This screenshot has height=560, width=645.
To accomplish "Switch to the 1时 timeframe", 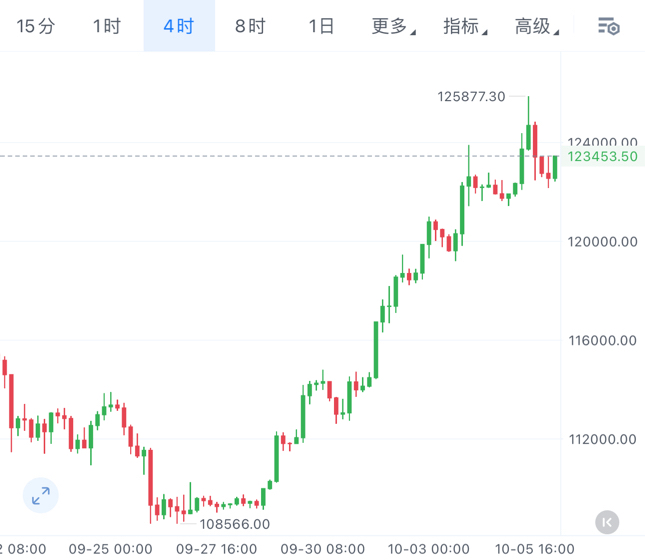I will [x=107, y=26].
